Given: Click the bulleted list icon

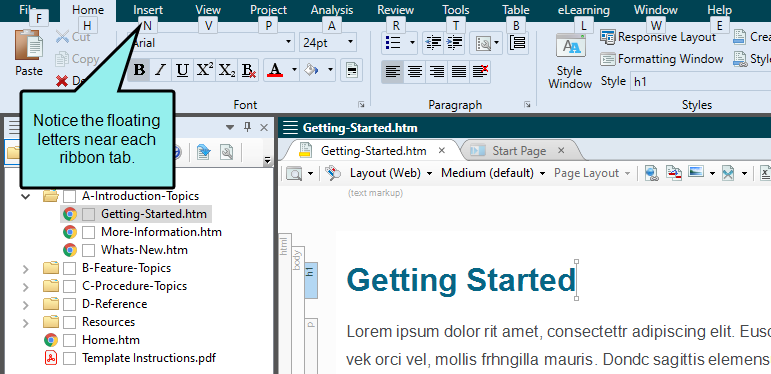Looking at the screenshot, I should [393, 43].
